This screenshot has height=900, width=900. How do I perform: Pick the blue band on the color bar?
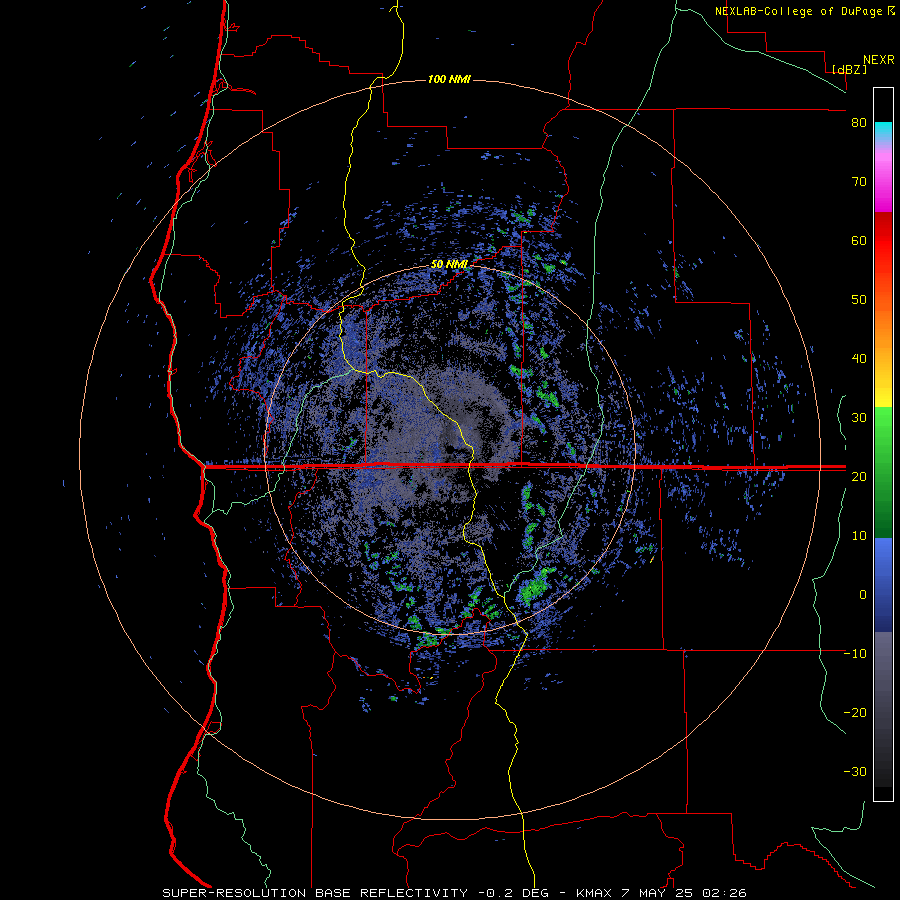883,585
